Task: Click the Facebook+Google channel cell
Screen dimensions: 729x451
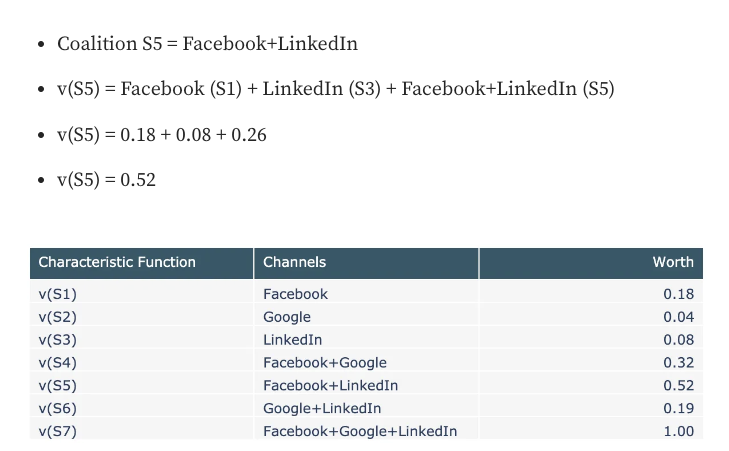Action: (324, 363)
